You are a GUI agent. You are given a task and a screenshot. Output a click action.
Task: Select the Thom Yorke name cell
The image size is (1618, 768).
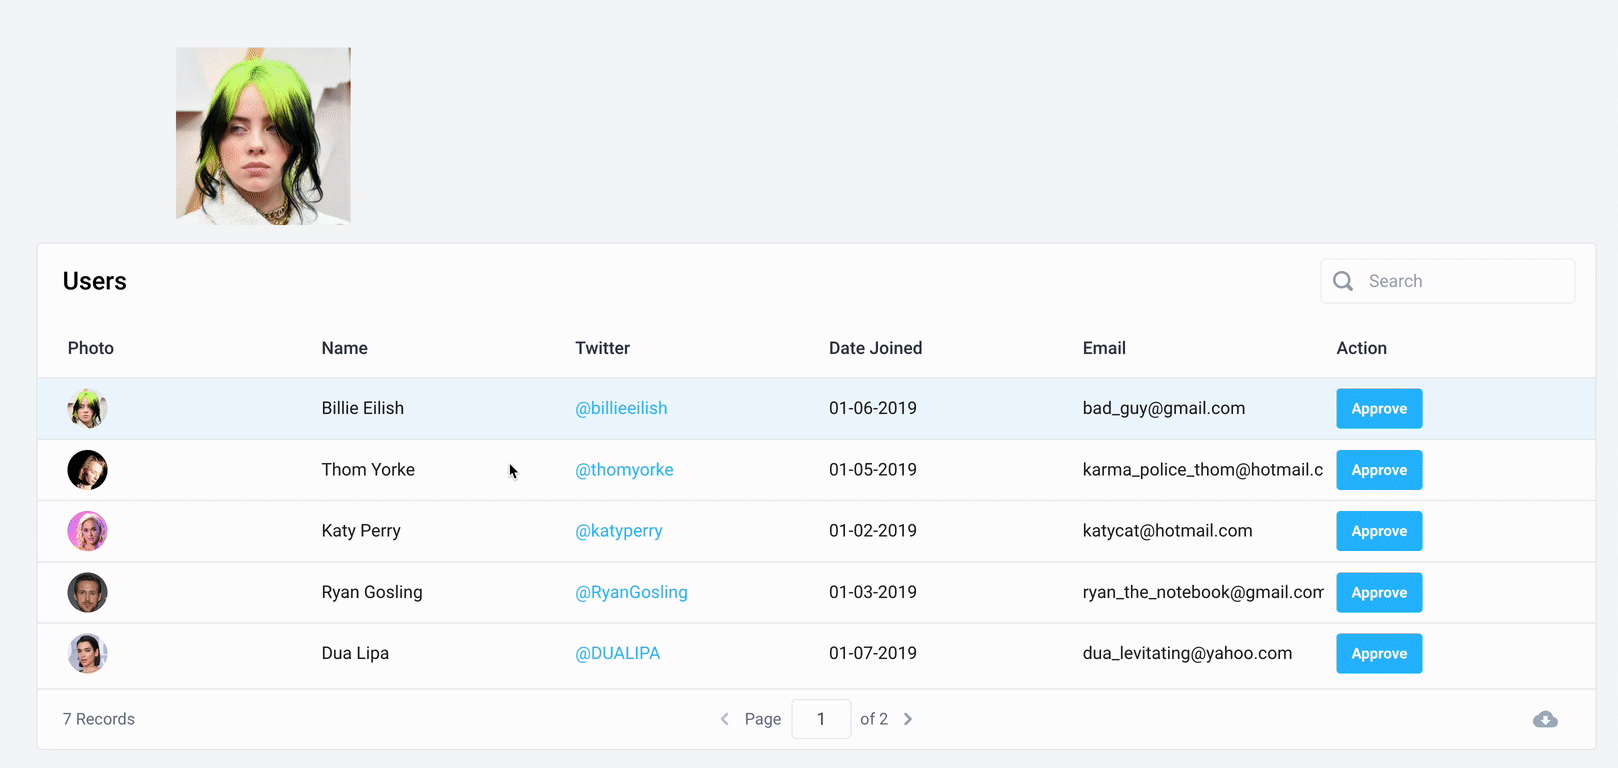pyautogui.click(x=368, y=470)
